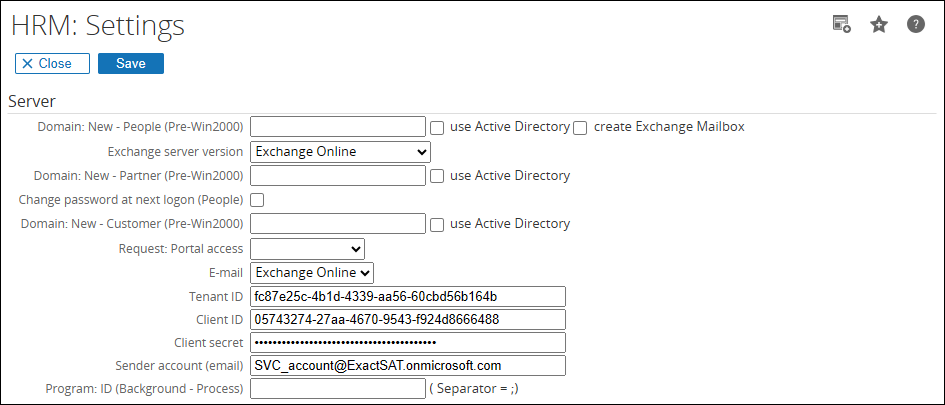Toggle Change password at next logon checkbox
Screen dimensions: 945x405
point(257,200)
